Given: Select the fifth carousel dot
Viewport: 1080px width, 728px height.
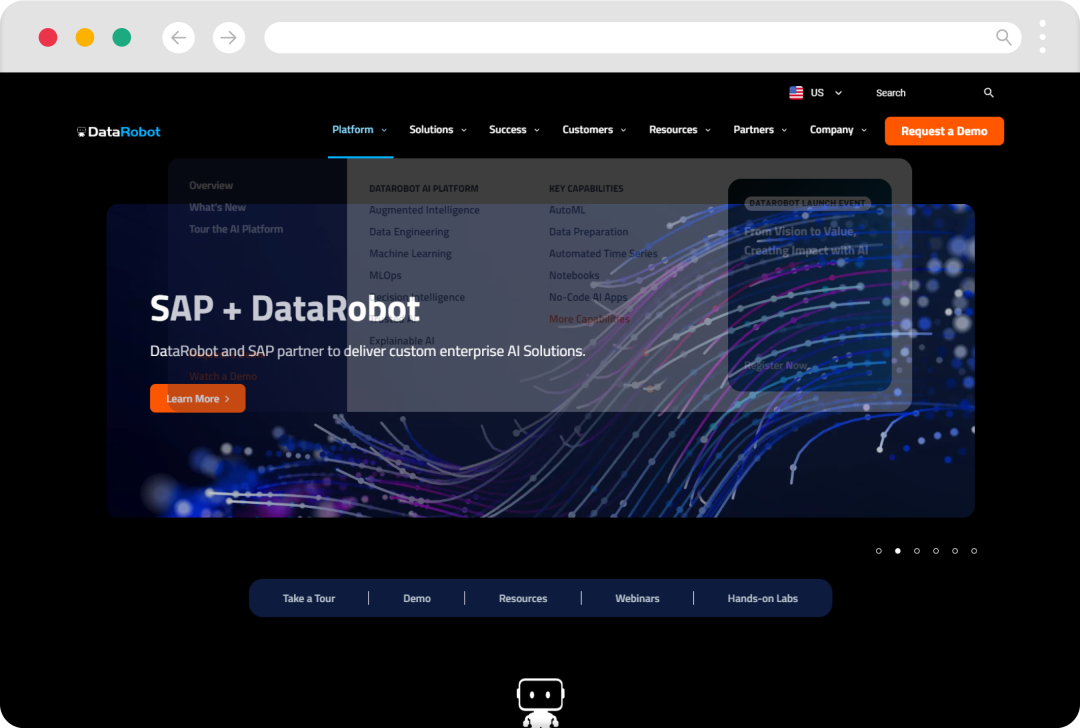Looking at the screenshot, I should 955,551.
